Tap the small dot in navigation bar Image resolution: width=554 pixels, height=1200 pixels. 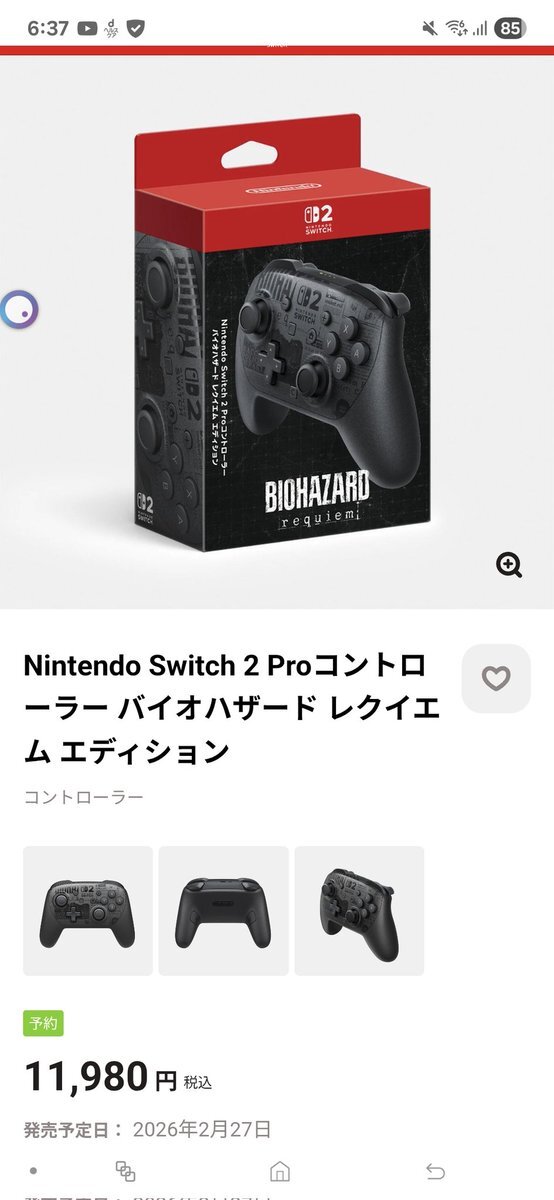tap(32, 1171)
